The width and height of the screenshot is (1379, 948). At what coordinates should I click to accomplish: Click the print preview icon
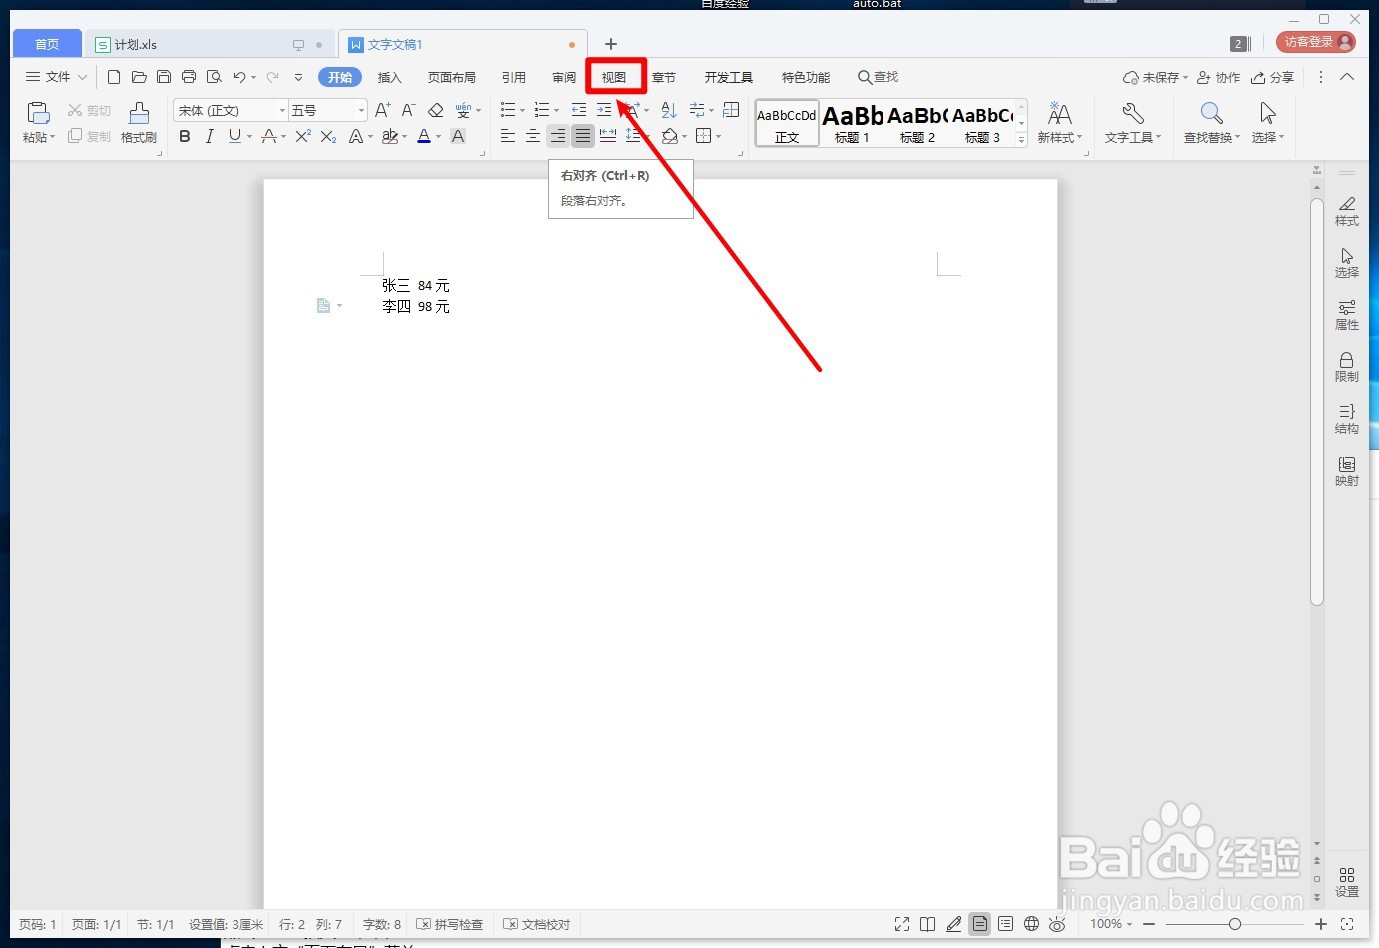pos(214,77)
